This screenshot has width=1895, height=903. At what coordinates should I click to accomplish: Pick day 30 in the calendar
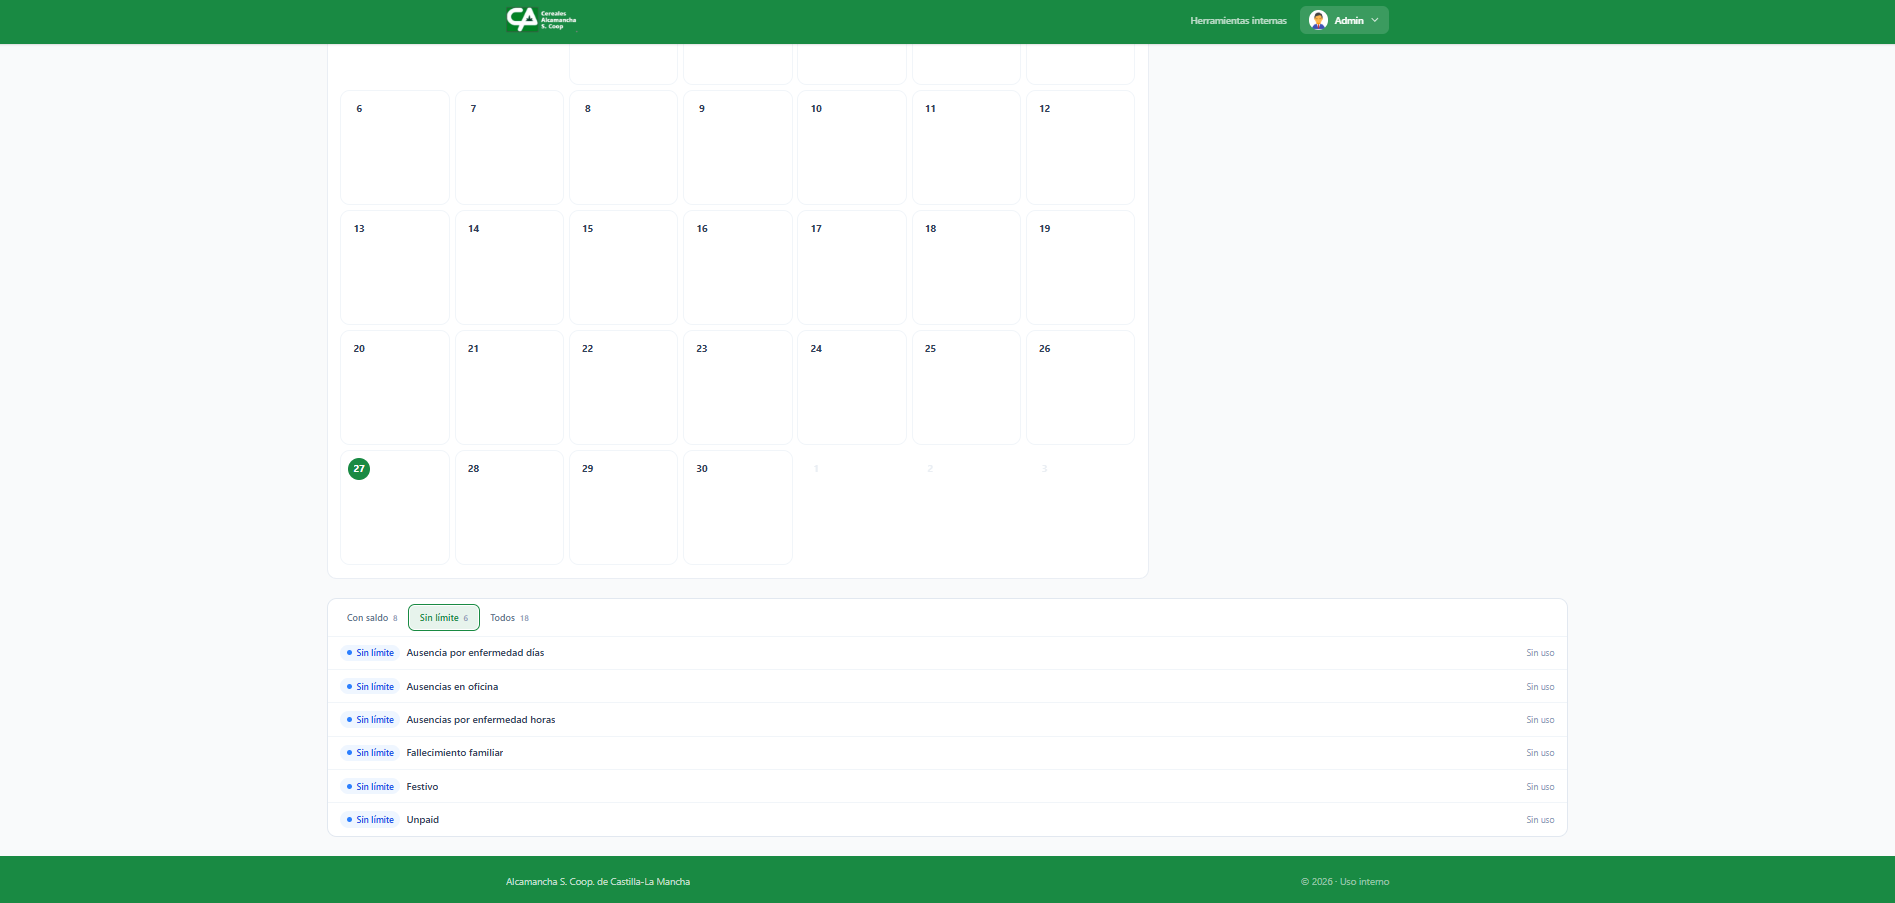pyautogui.click(x=737, y=507)
